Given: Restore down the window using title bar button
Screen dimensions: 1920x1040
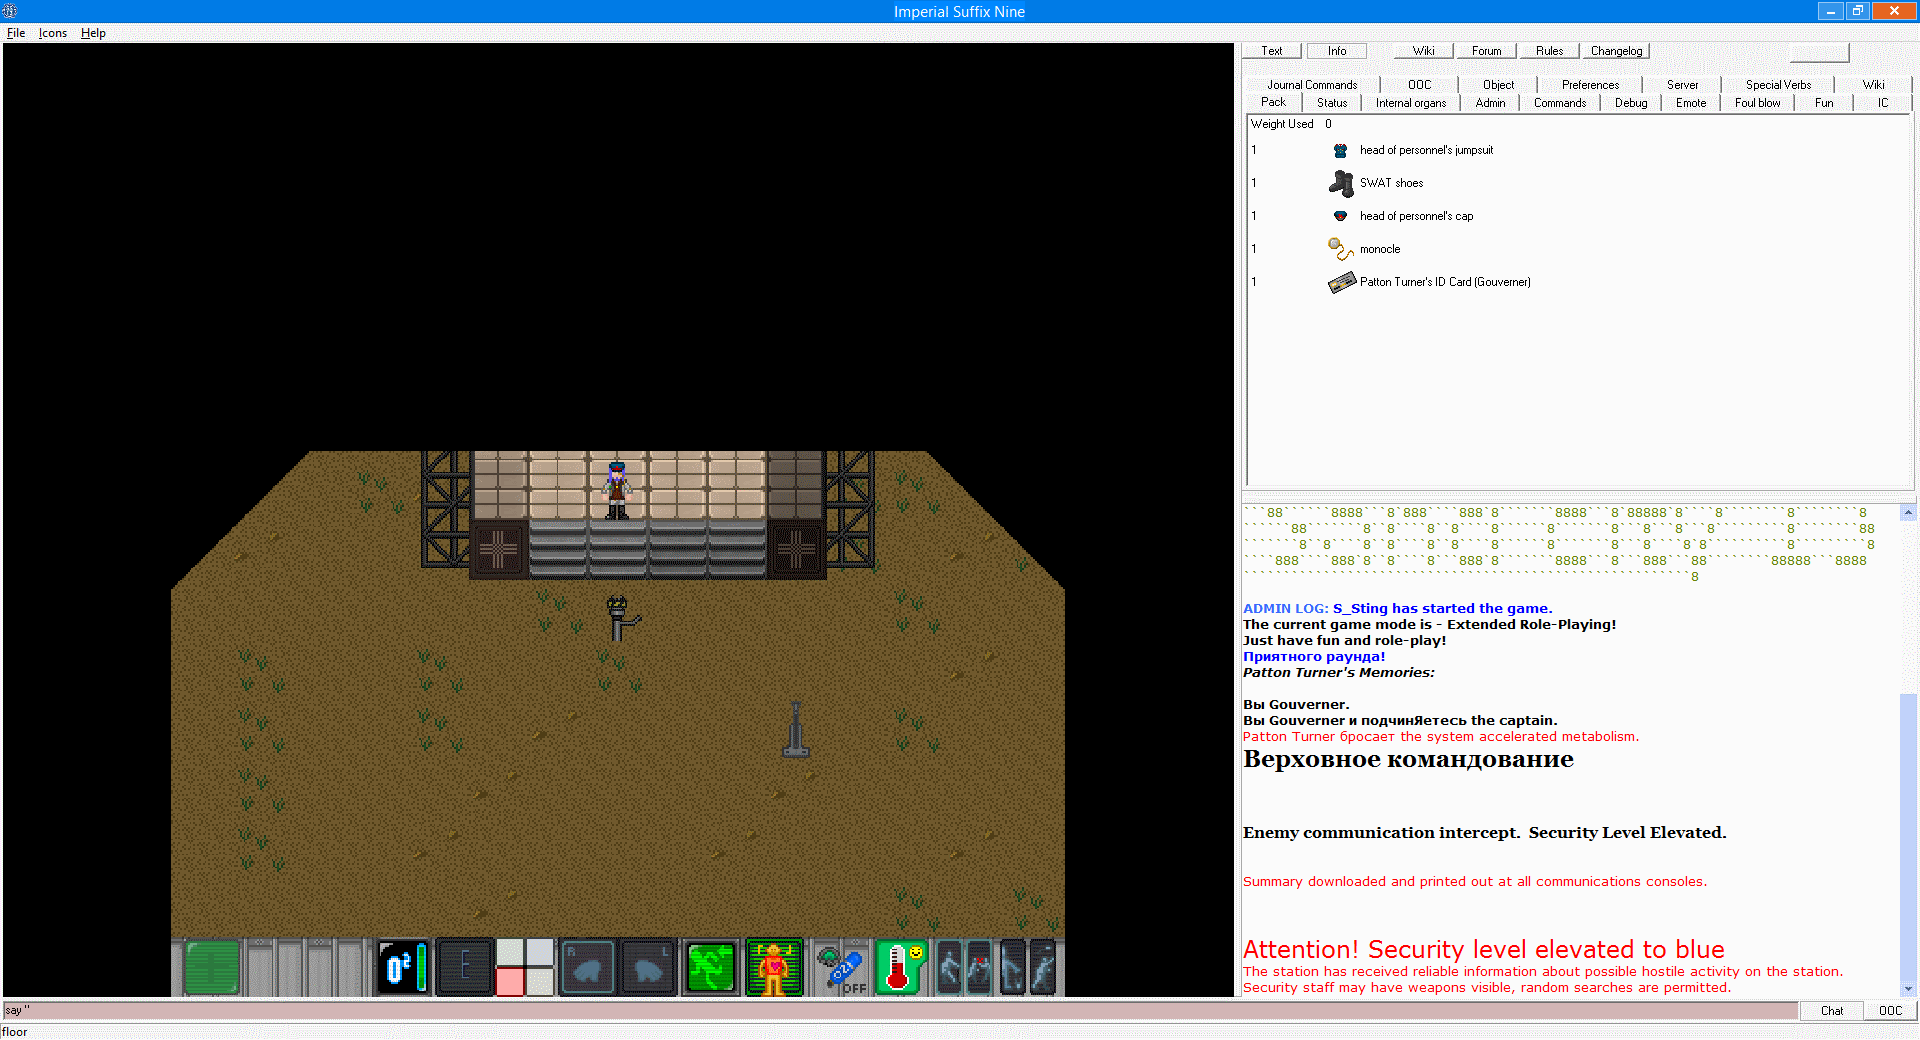Looking at the screenshot, I should click(1857, 11).
